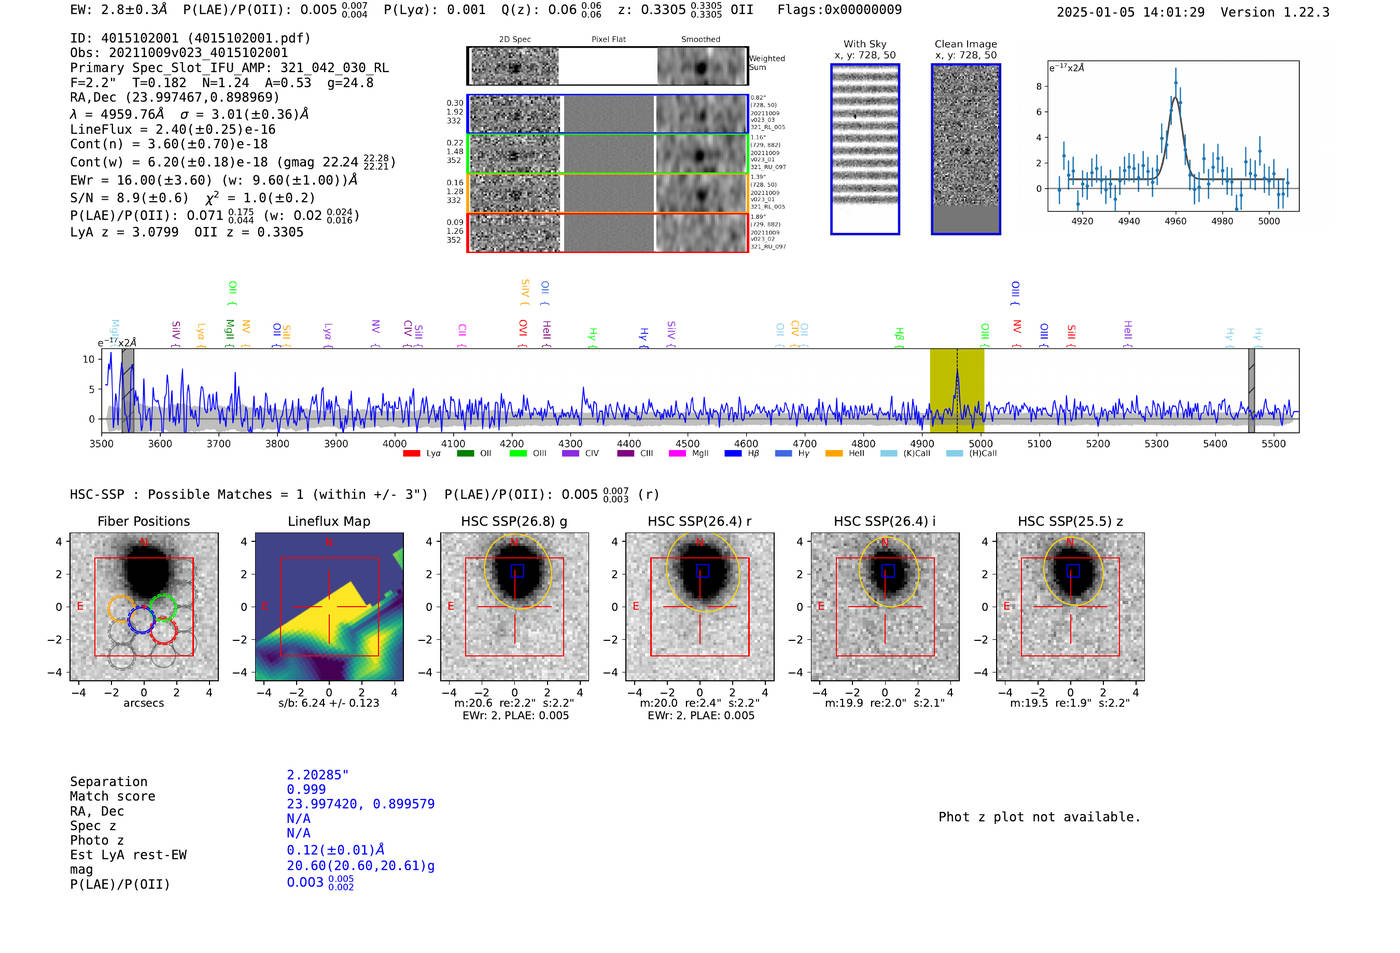Open the HSC SSP(26.4) r cutout
This screenshot has height=953, width=1400.
coord(700,607)
